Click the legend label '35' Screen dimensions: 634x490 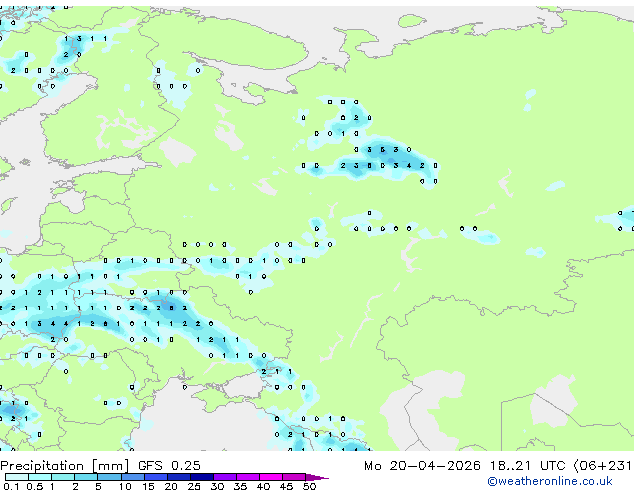click(x=240, y=486)
